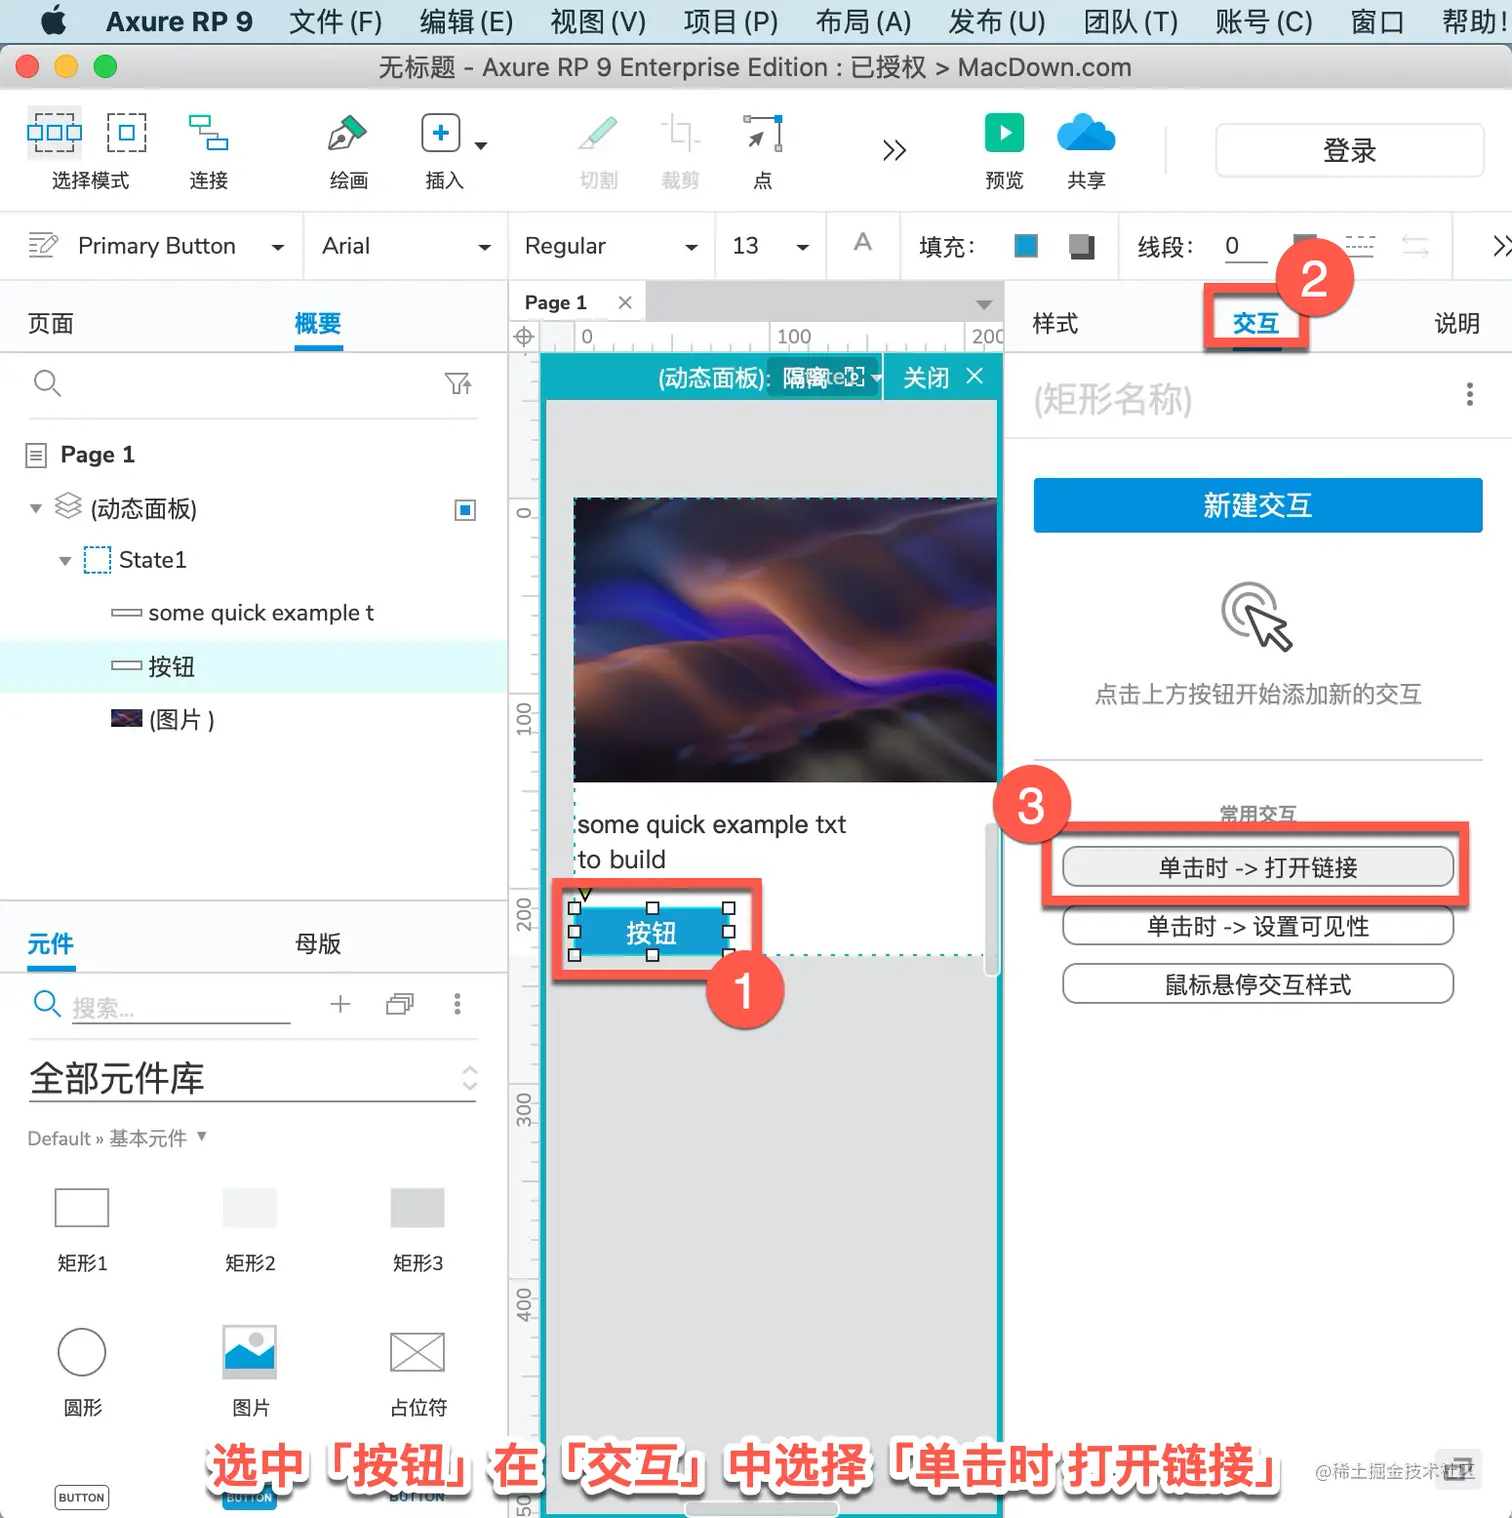The height and width of the screenshot is (1518, 1512).
Task: Add a library with the plus icon
Action: point(340,1004)
